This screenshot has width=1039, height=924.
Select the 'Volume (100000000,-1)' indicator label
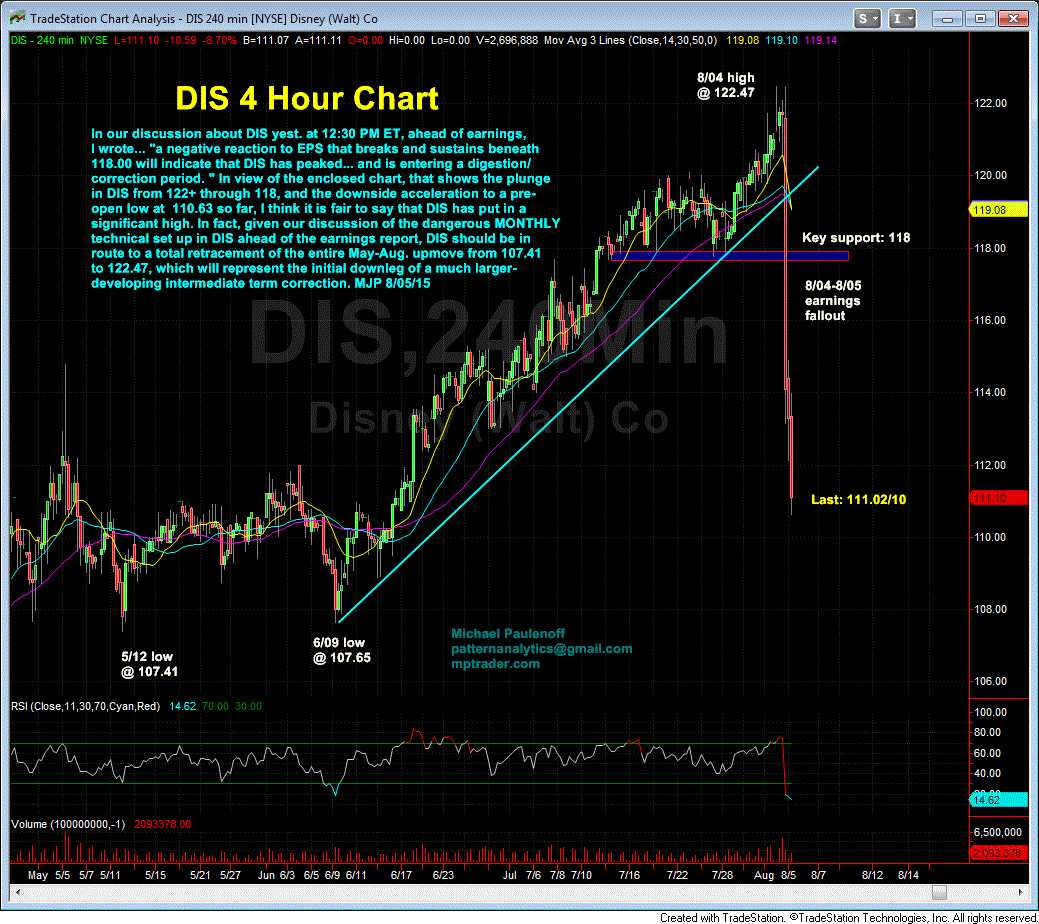pos(68,825)
